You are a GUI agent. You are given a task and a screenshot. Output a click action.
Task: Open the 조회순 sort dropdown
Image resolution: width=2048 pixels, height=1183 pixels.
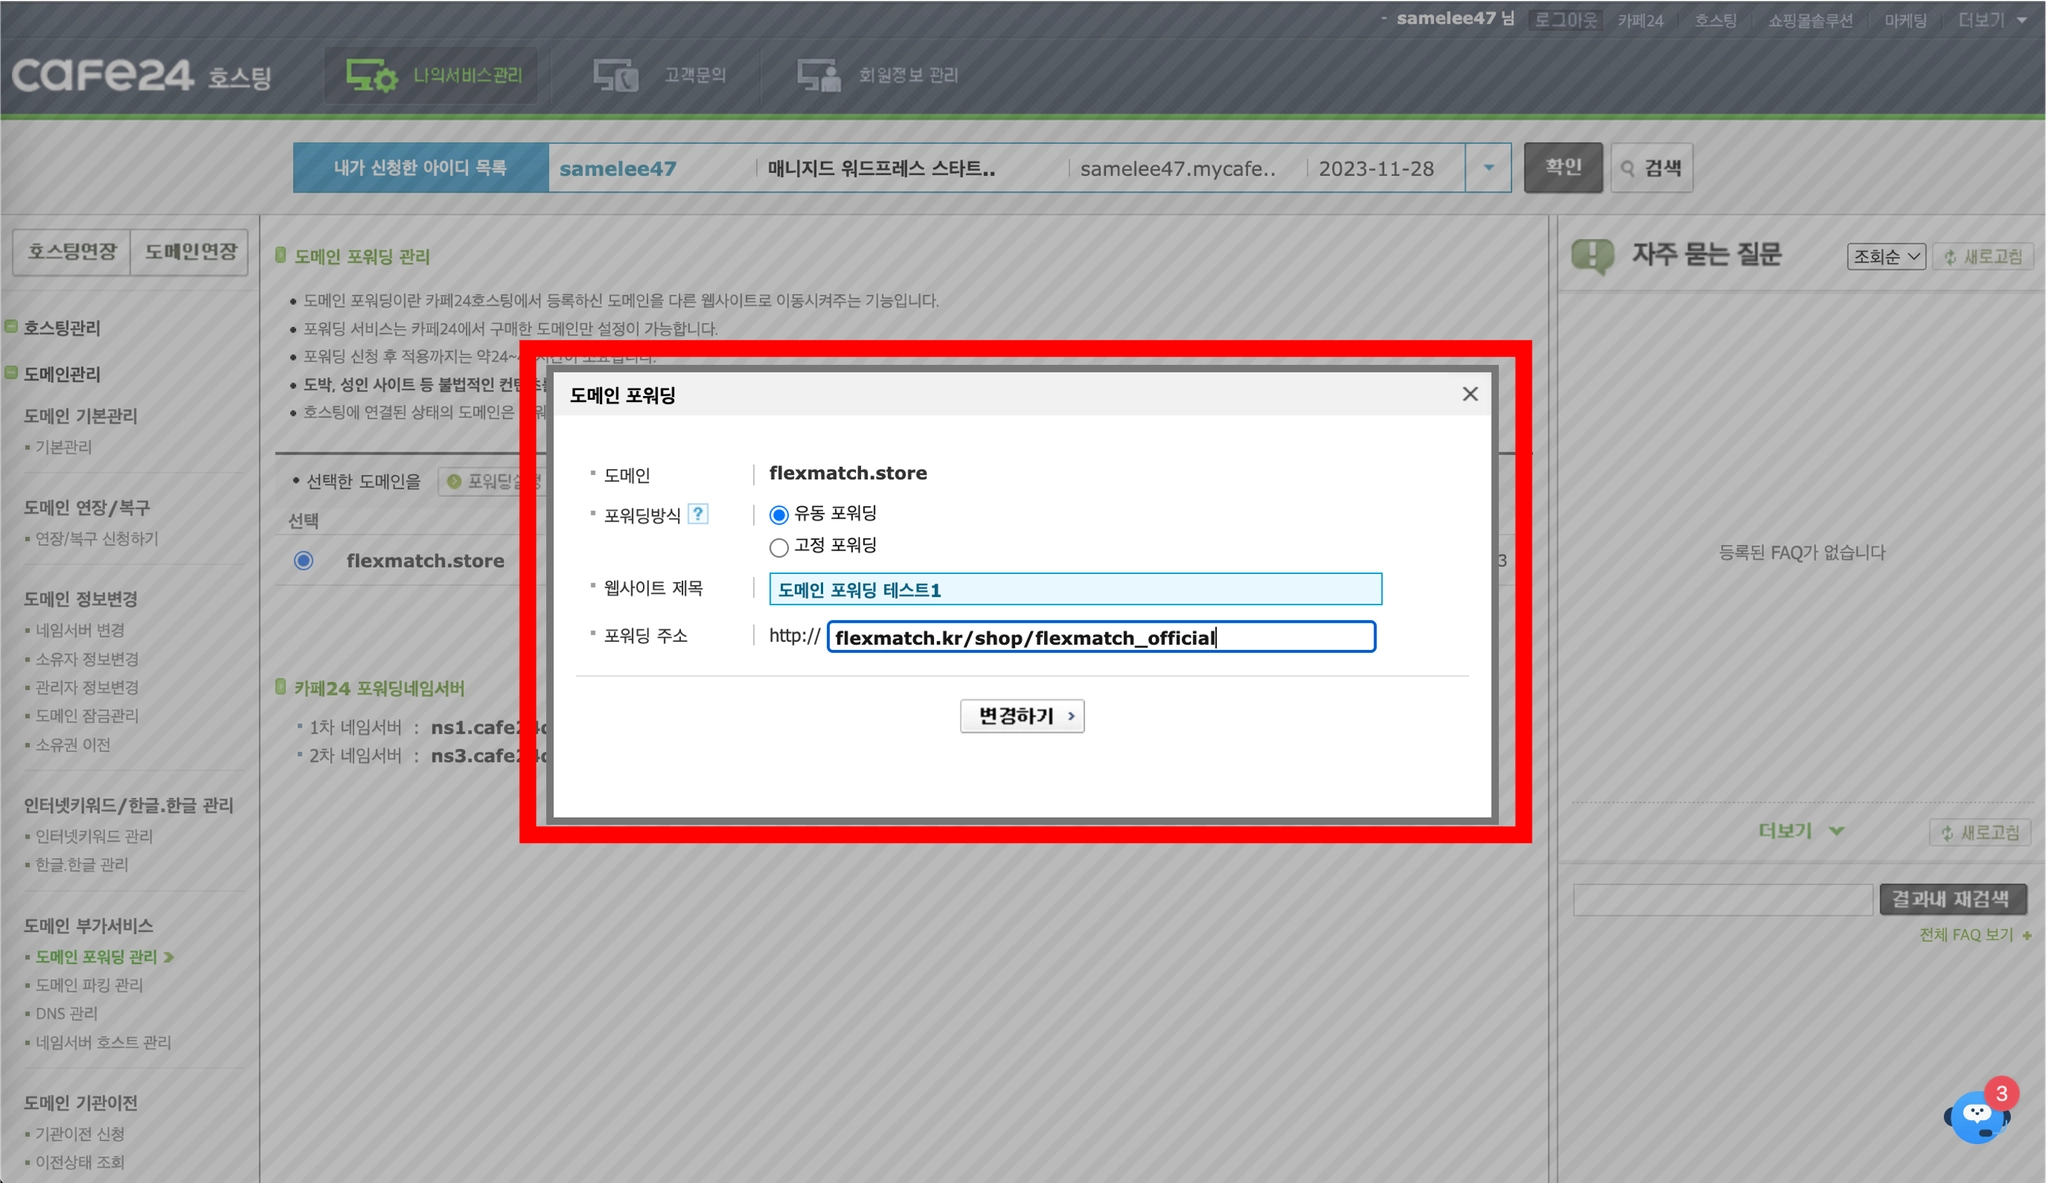click(x=1885, y=257)
